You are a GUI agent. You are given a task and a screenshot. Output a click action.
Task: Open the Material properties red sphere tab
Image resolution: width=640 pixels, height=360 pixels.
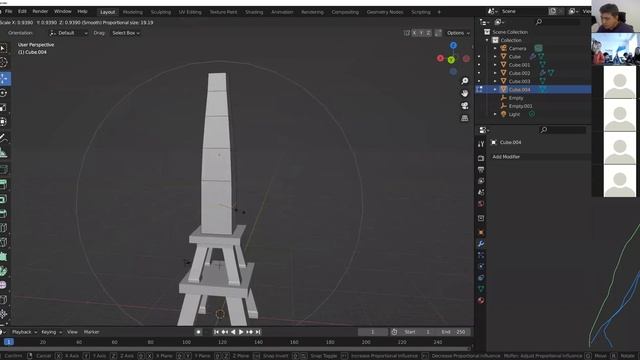click(481, 300)
